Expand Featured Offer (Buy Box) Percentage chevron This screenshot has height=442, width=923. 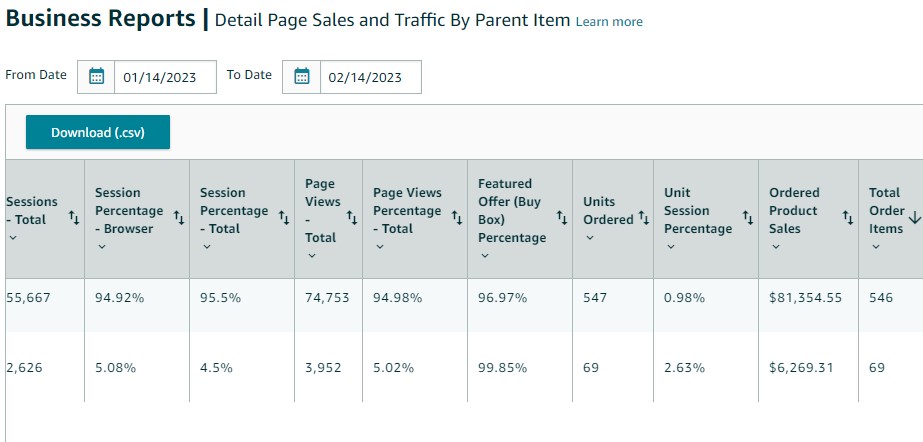(485, 256)
